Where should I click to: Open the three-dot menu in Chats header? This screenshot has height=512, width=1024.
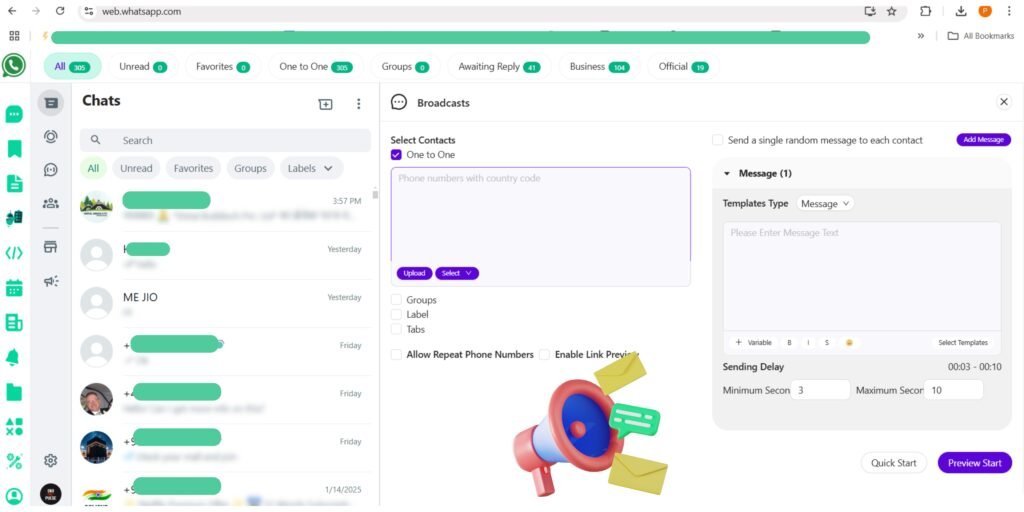tap(359, 104)
